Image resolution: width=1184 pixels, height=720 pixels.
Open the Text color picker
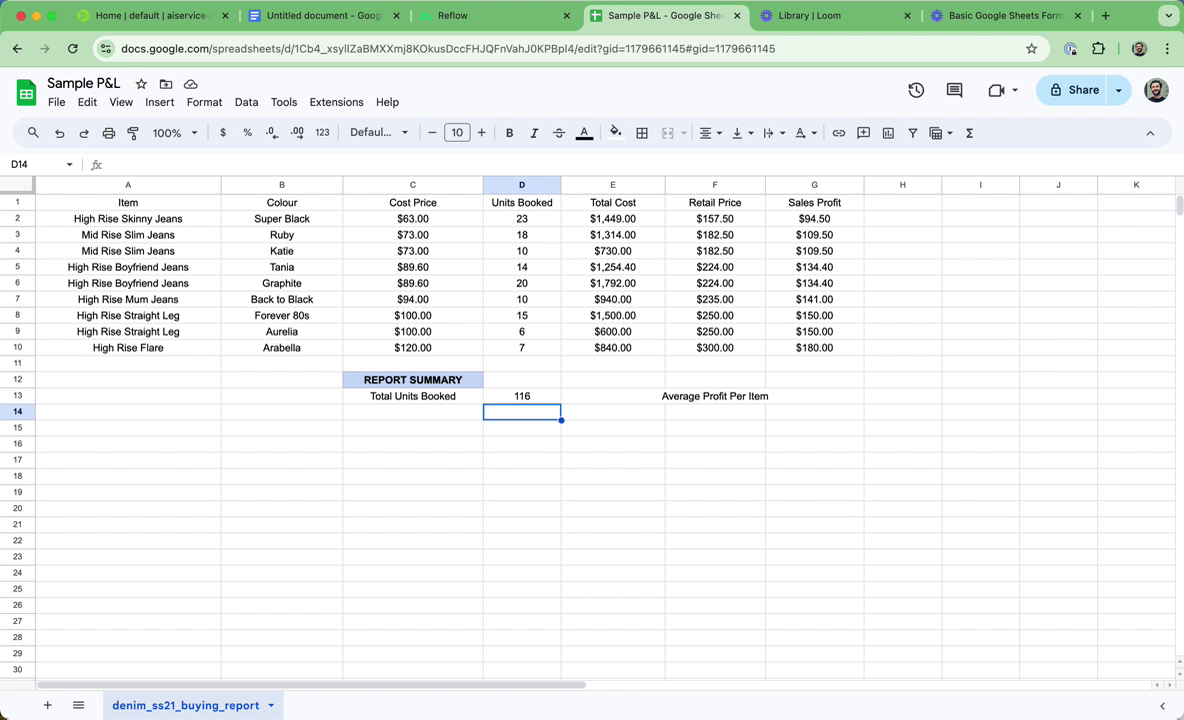tap(584, 132)
